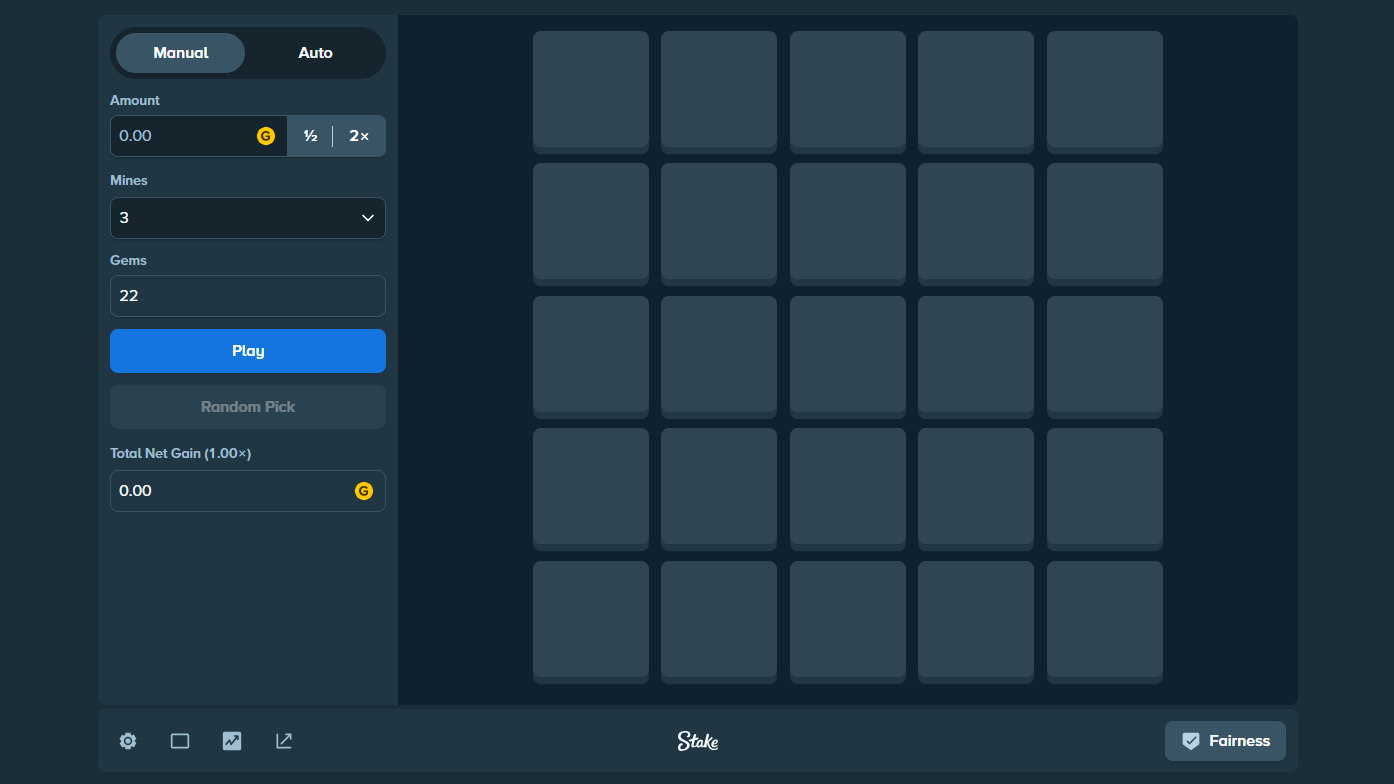Click the Gems field showing 22
Viewport: 1394px width, 784px height.
tap(247, 295)
